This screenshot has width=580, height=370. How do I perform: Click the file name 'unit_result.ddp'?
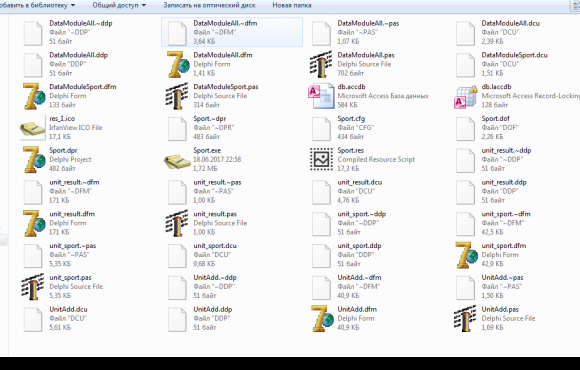[x=504, y=182]
